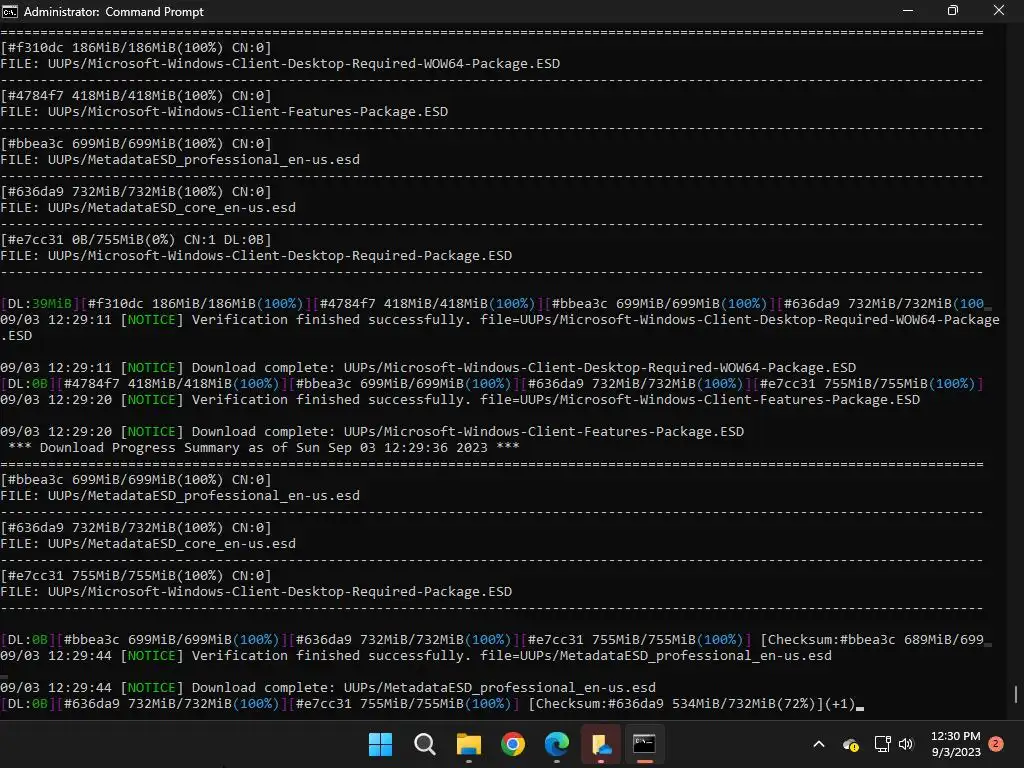Click the (+1) text on the last line
The width and height of the screenshot is (1024, 768).
coord(840,704)
